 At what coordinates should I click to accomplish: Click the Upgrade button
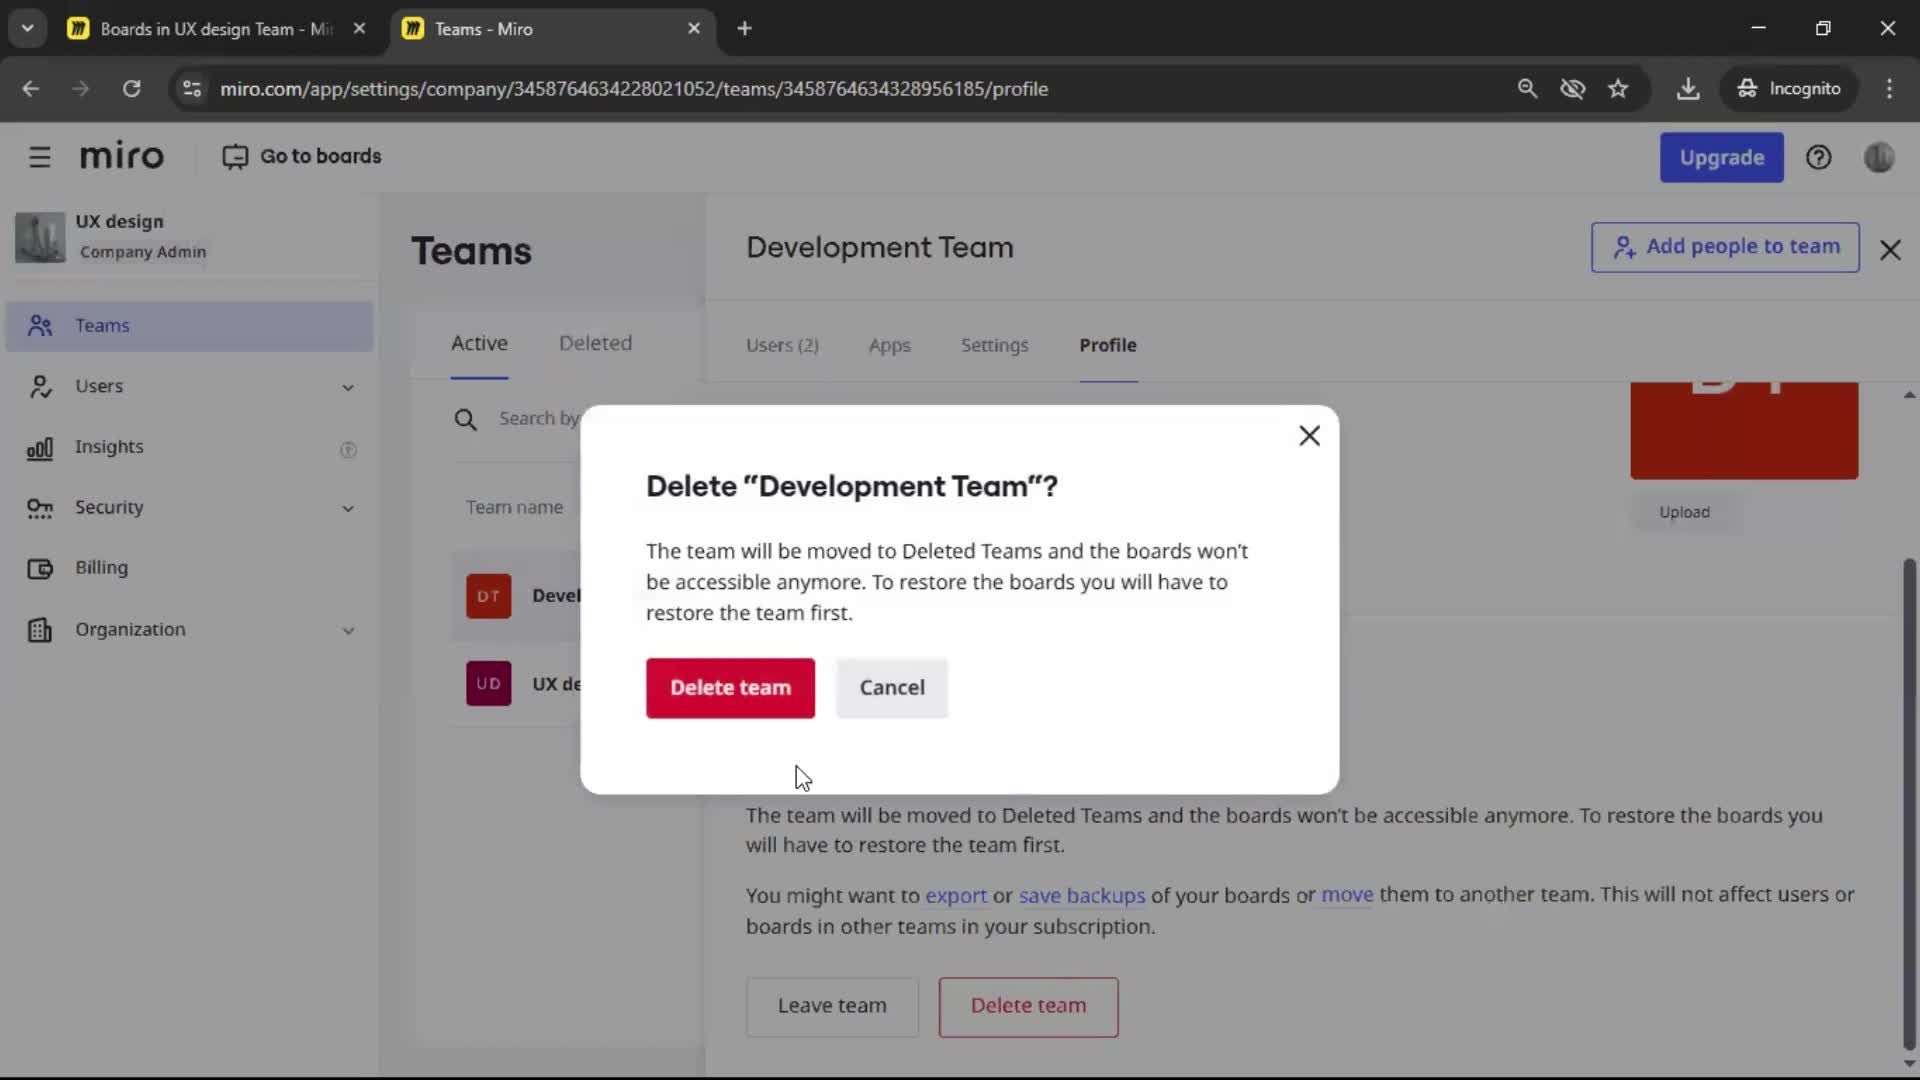tap(1721, 157)
